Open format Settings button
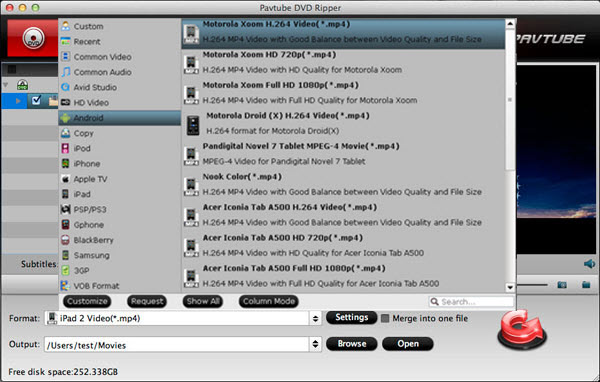The height and width of the screenshot is (382, 600). click(x=351, y=317)
